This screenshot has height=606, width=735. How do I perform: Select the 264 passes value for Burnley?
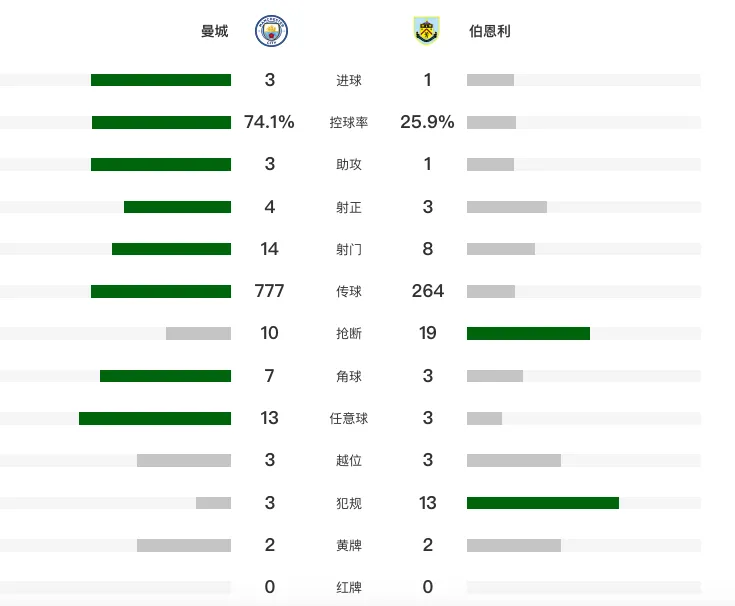point(428,291)
